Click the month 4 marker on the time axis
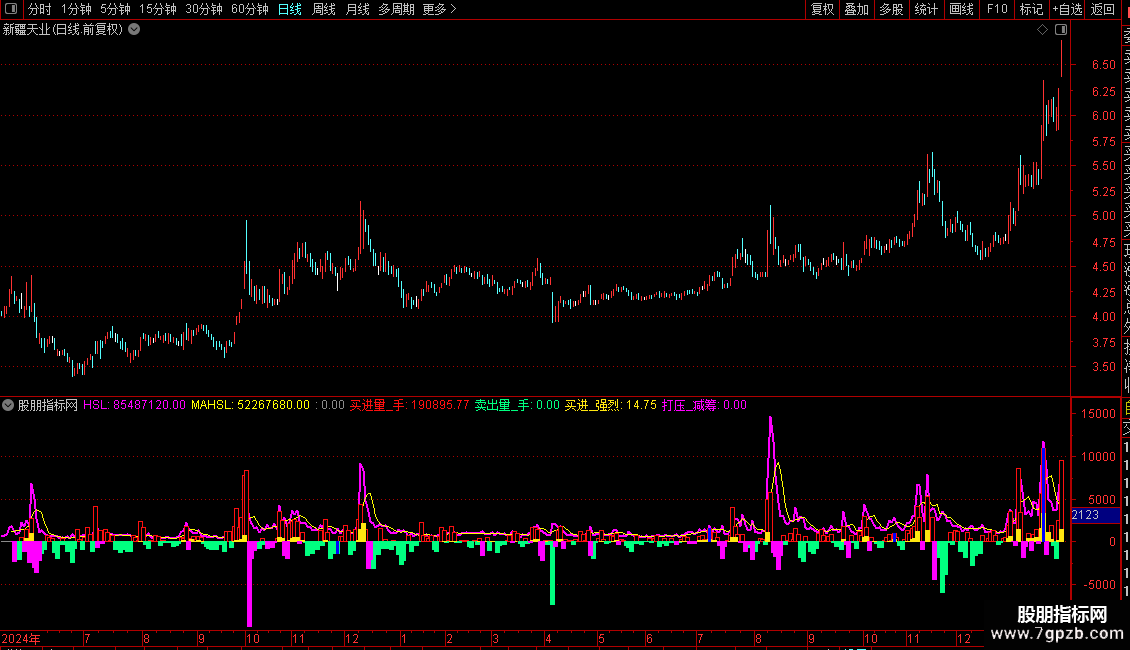This screenshot has height=650, width=1130. pyautogui.click(x=548, y=638)
